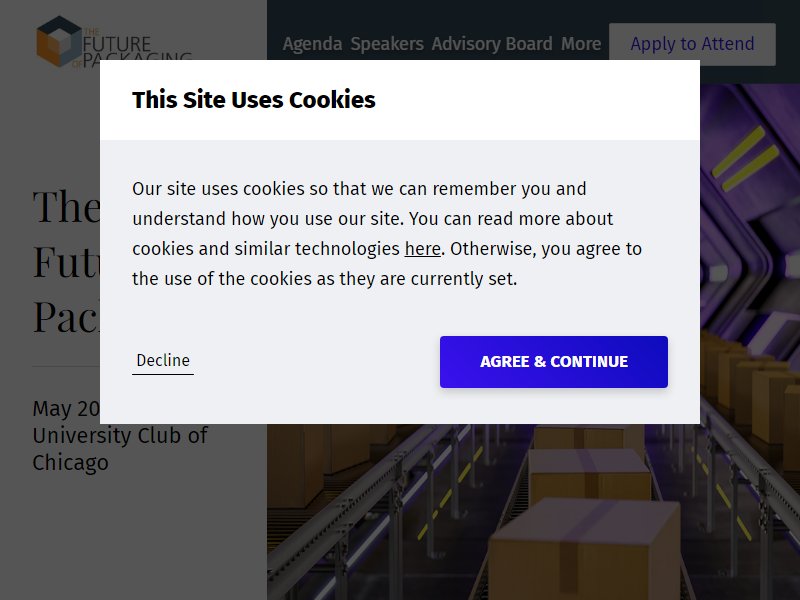Click the cube icon in the site logo
This screenshot has height=600, width=800.
pos(58,41)
